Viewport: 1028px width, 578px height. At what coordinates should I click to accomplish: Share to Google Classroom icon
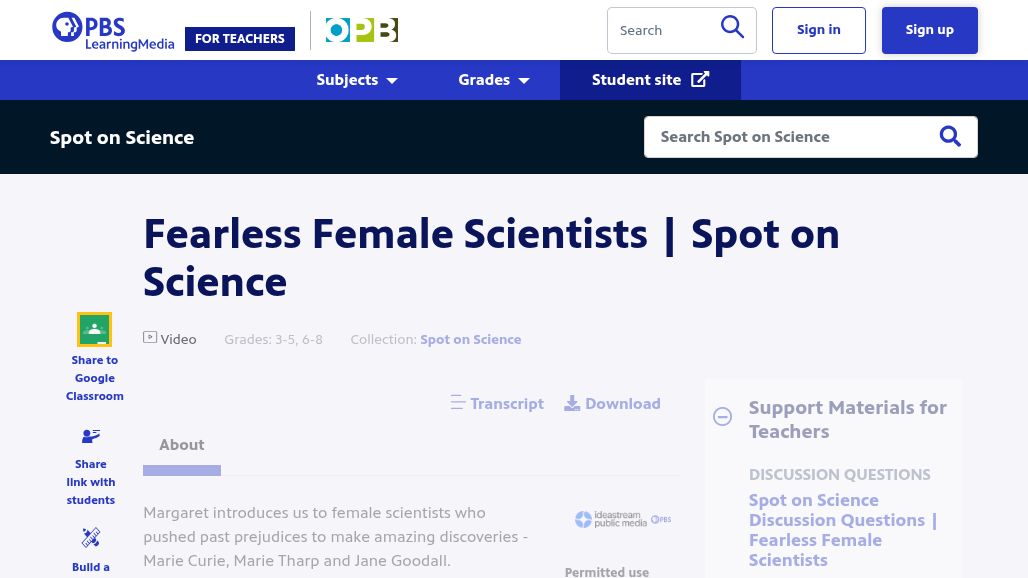tap(94, 329)
